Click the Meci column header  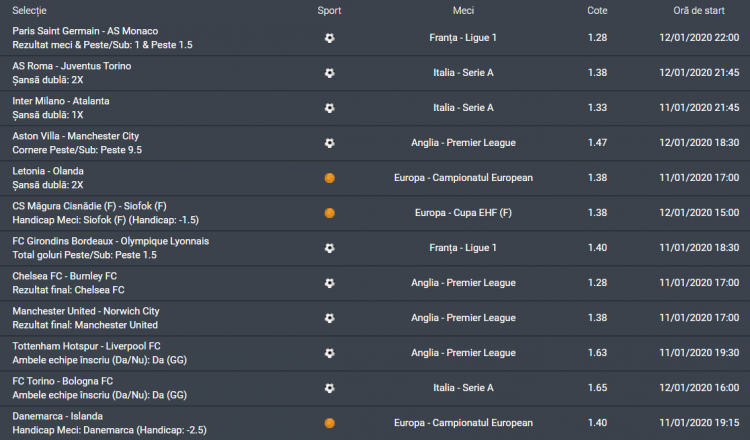[463, 10]
